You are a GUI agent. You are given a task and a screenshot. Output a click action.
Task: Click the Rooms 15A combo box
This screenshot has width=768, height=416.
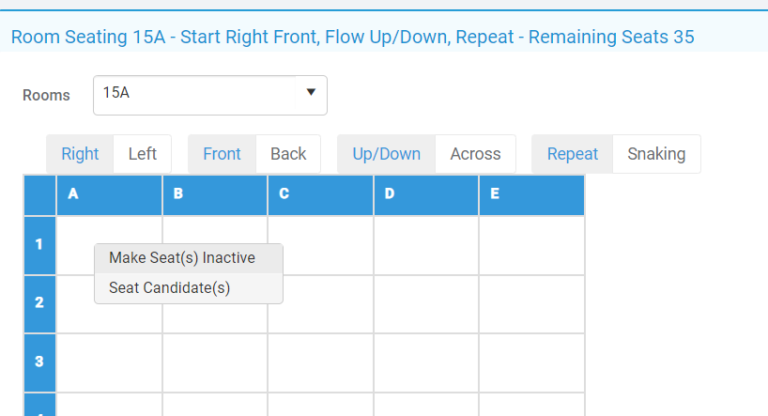200,94
